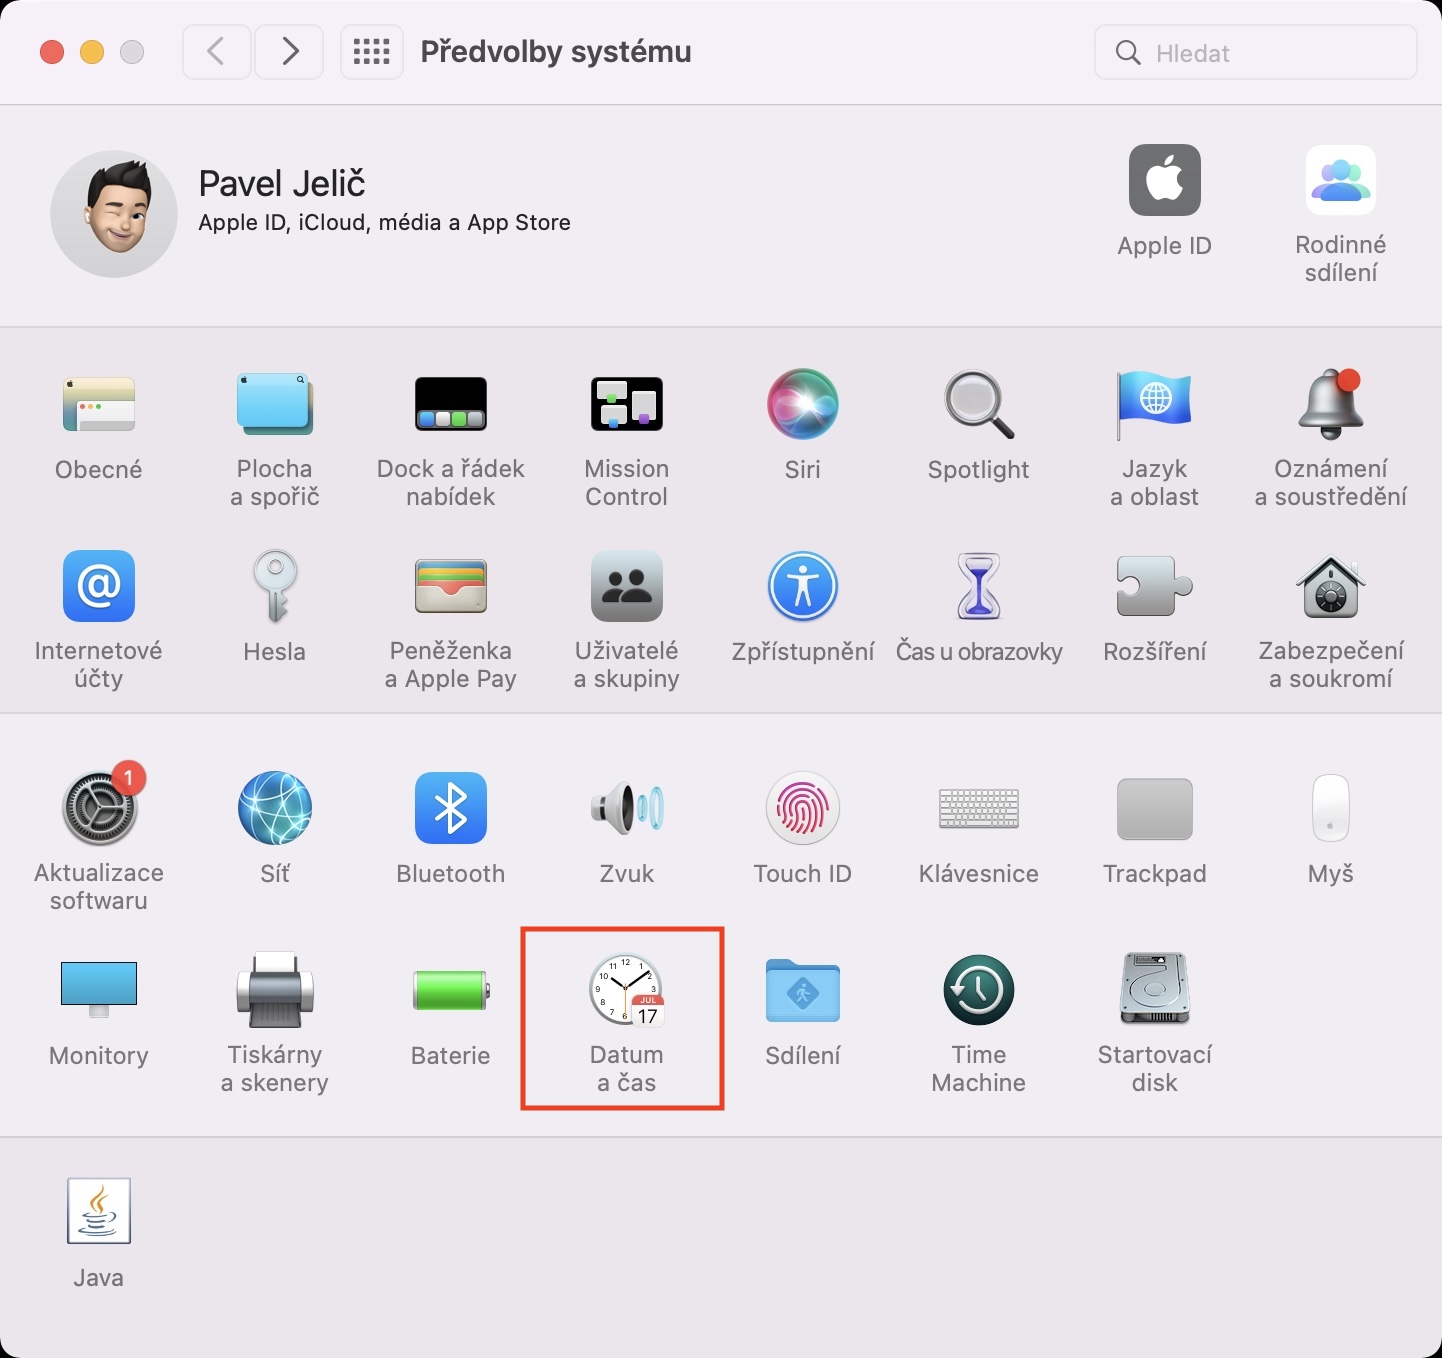This screenshot has width=1442, height=1358.
Task: Open Uživatelé a skupiny pane
Action: [627, 586]
